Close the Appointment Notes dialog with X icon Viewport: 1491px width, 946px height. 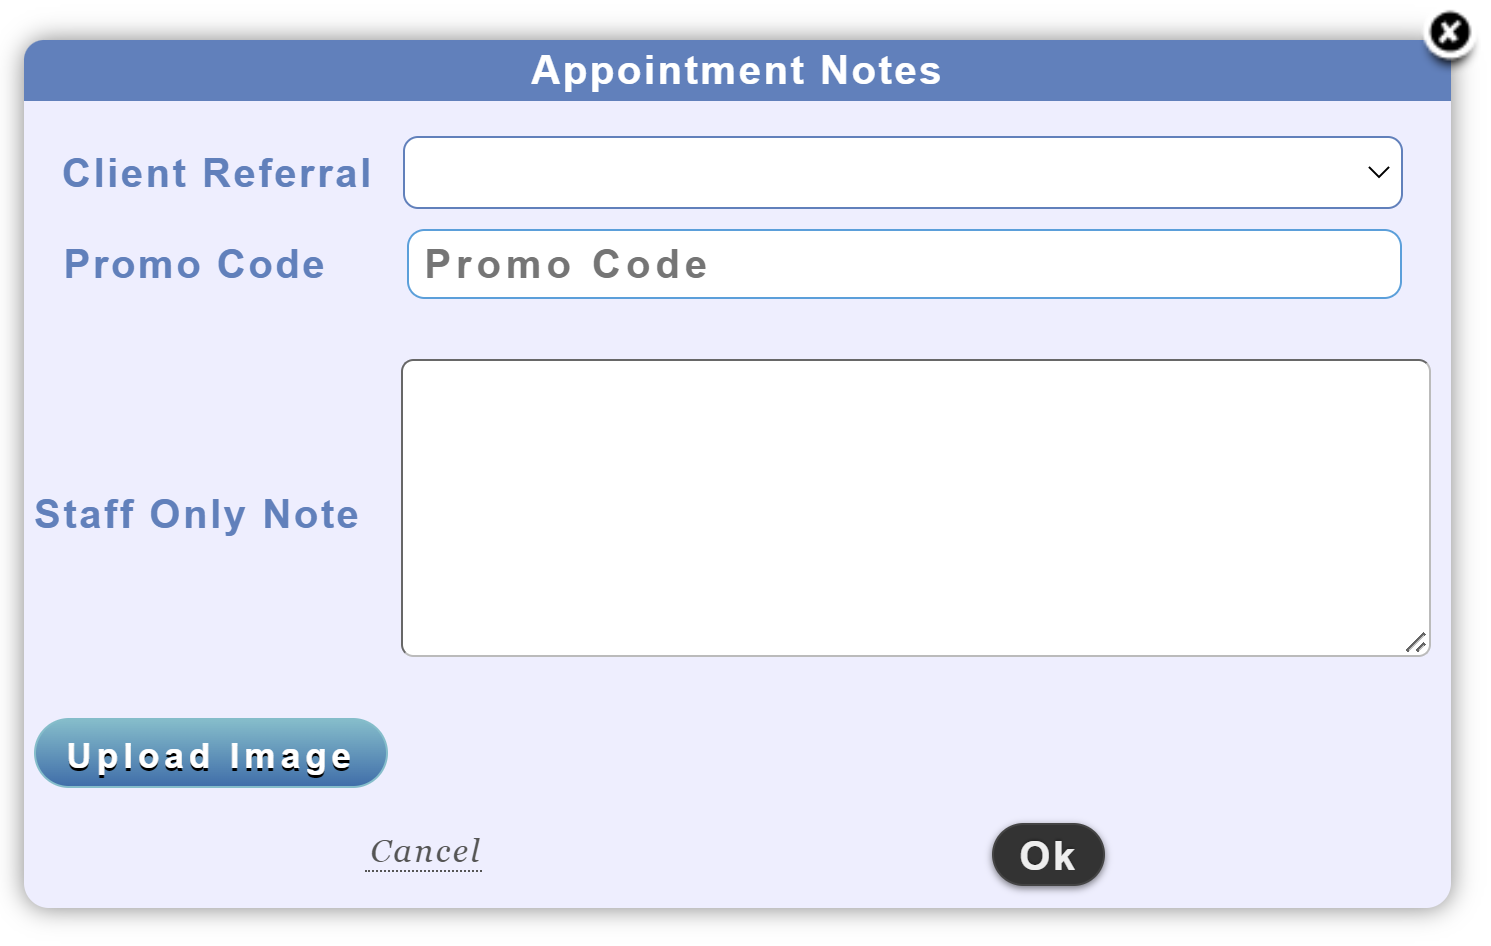(x=1449, y=34)
